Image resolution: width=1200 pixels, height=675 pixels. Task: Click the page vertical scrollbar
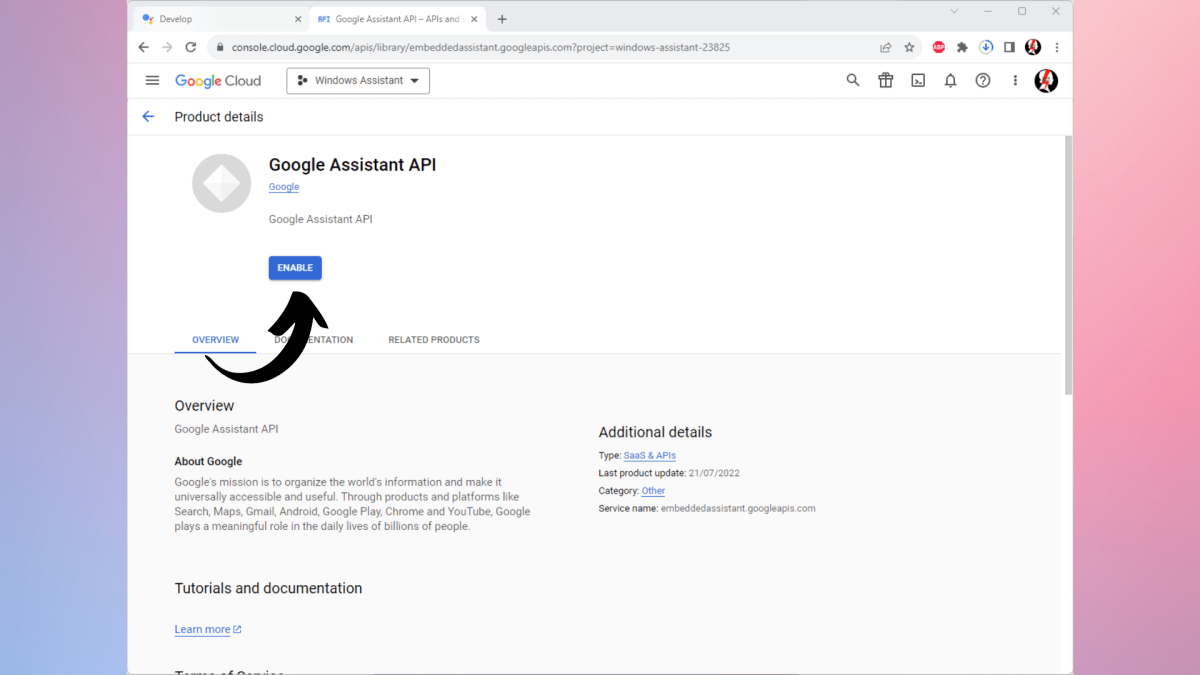point(1068,265)
